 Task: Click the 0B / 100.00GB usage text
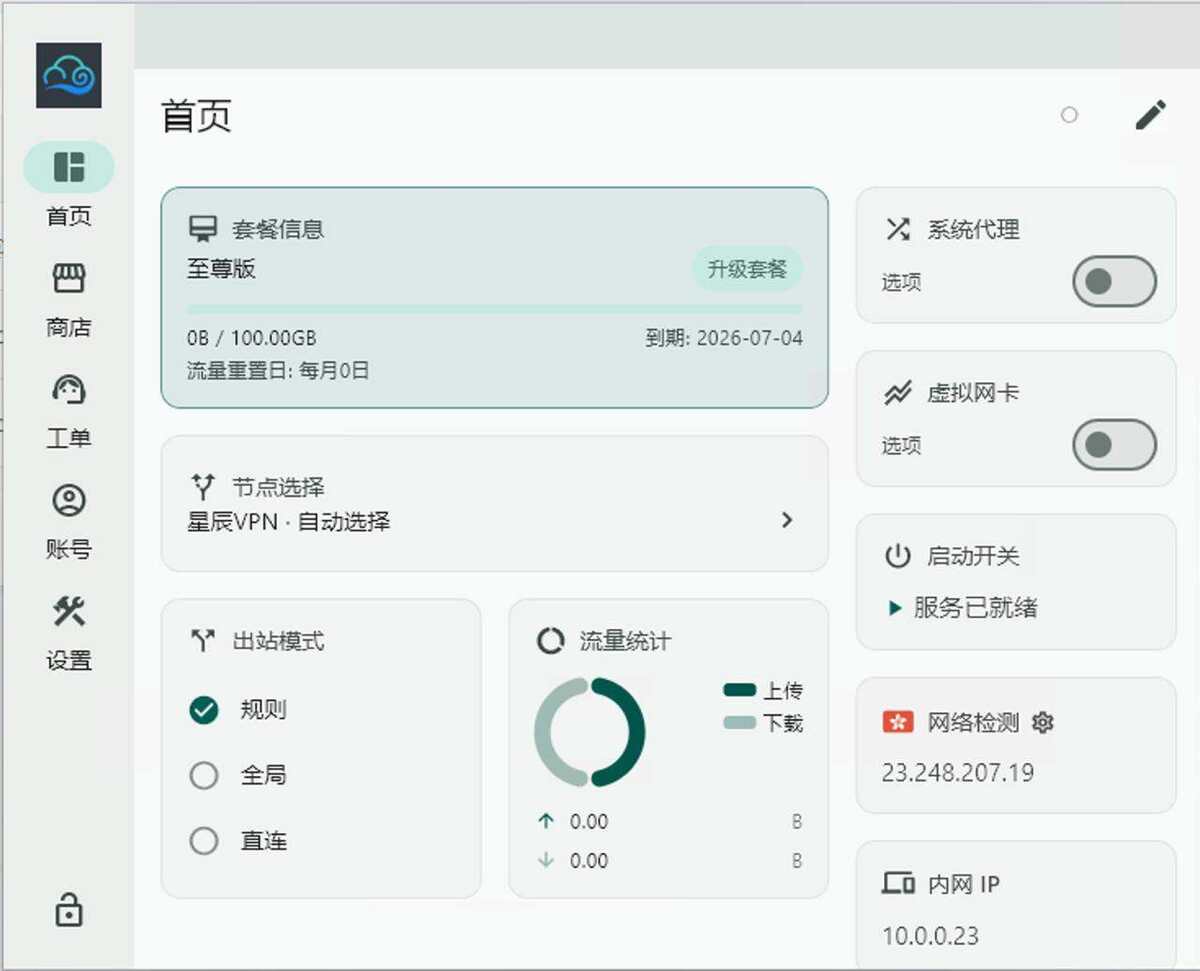point(252,338)
